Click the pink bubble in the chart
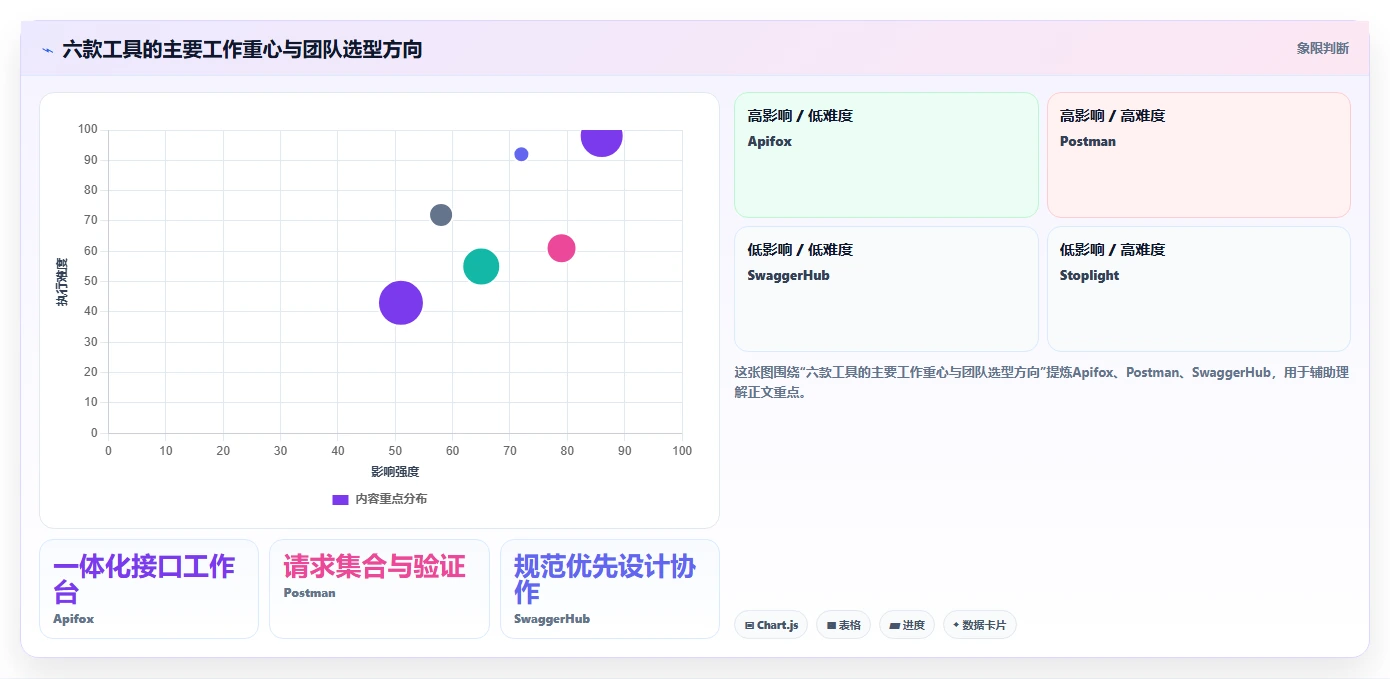The width and height of the screenshot is (1390, 679). (561, 248)
